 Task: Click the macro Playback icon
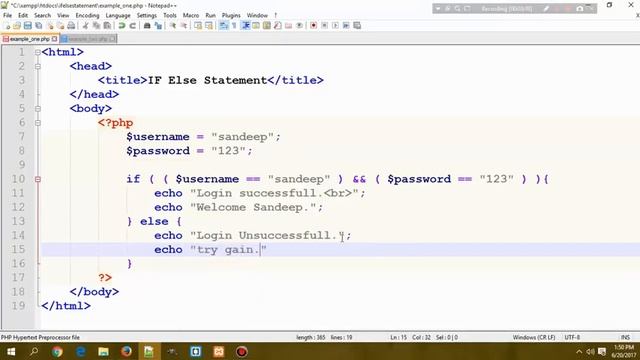point(335,26)
